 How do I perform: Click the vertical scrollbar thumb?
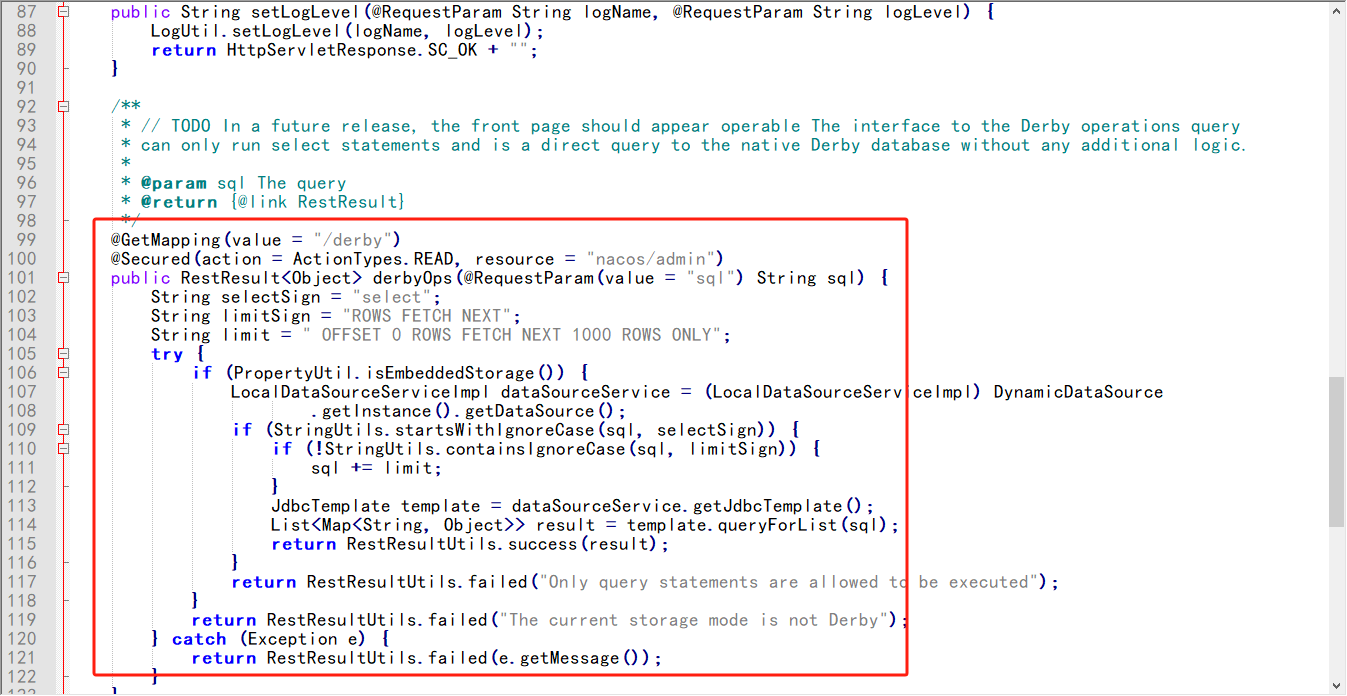coord(1336,450)
